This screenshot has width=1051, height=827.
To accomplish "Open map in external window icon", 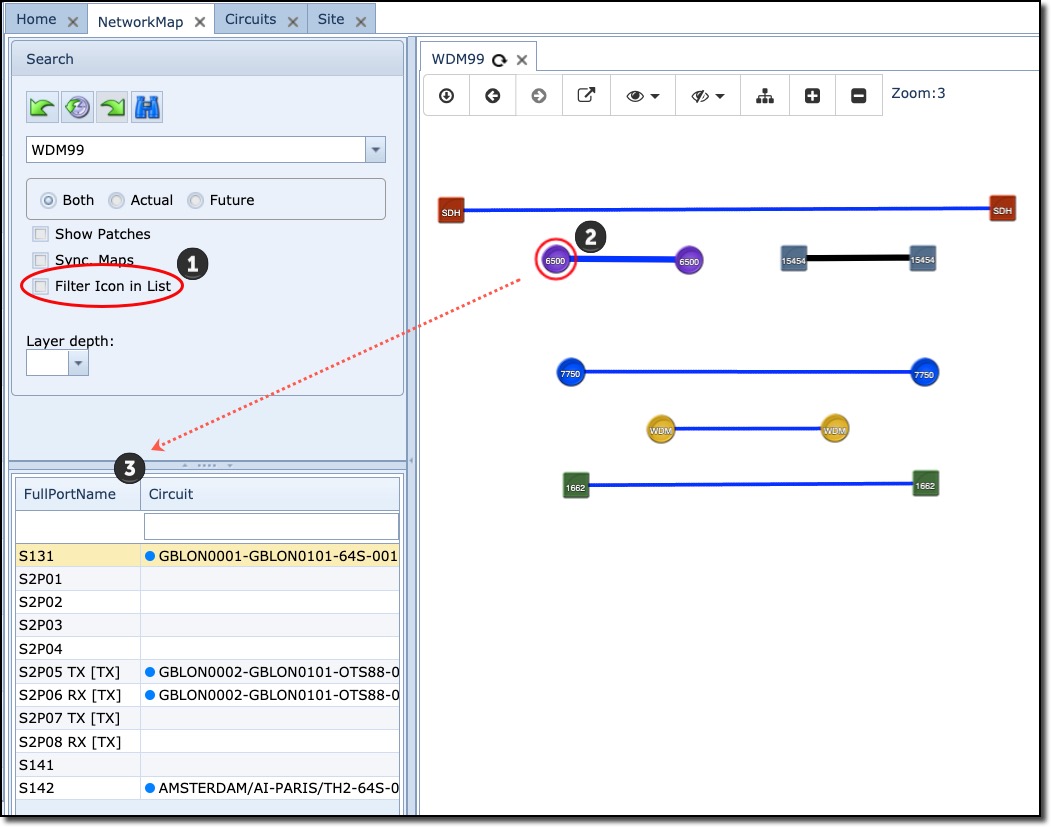I will [x=587, y=96].
